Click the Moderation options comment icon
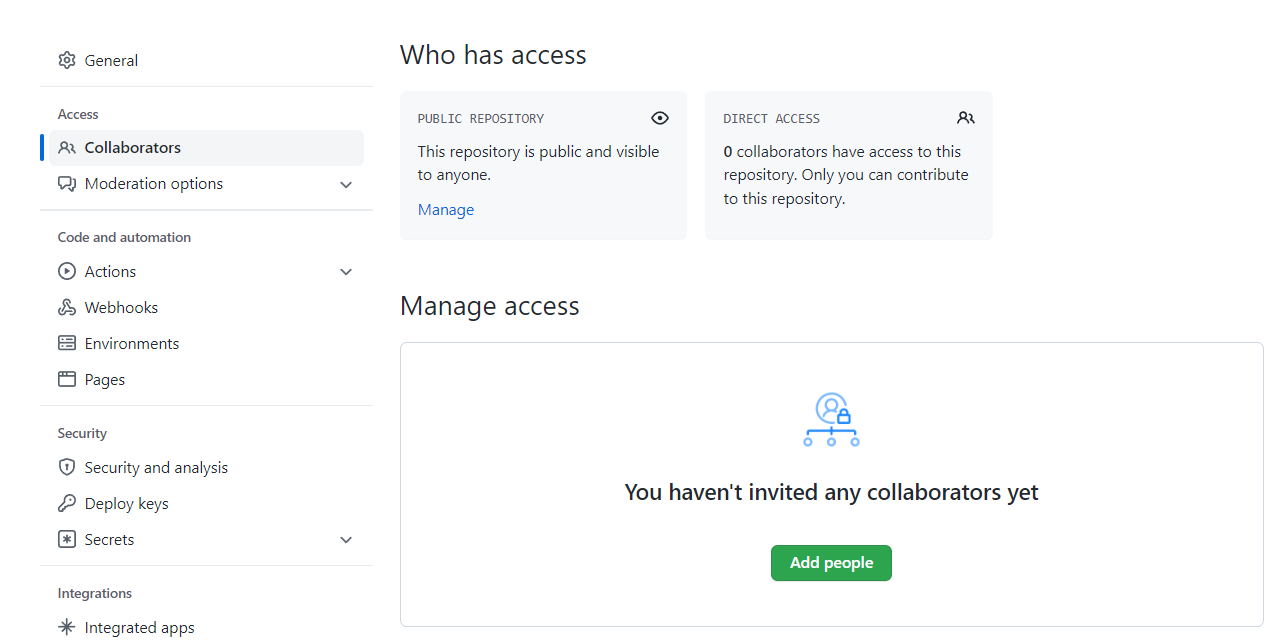The height and width of the screenshot is (643, 1287). tap(67, 184)
